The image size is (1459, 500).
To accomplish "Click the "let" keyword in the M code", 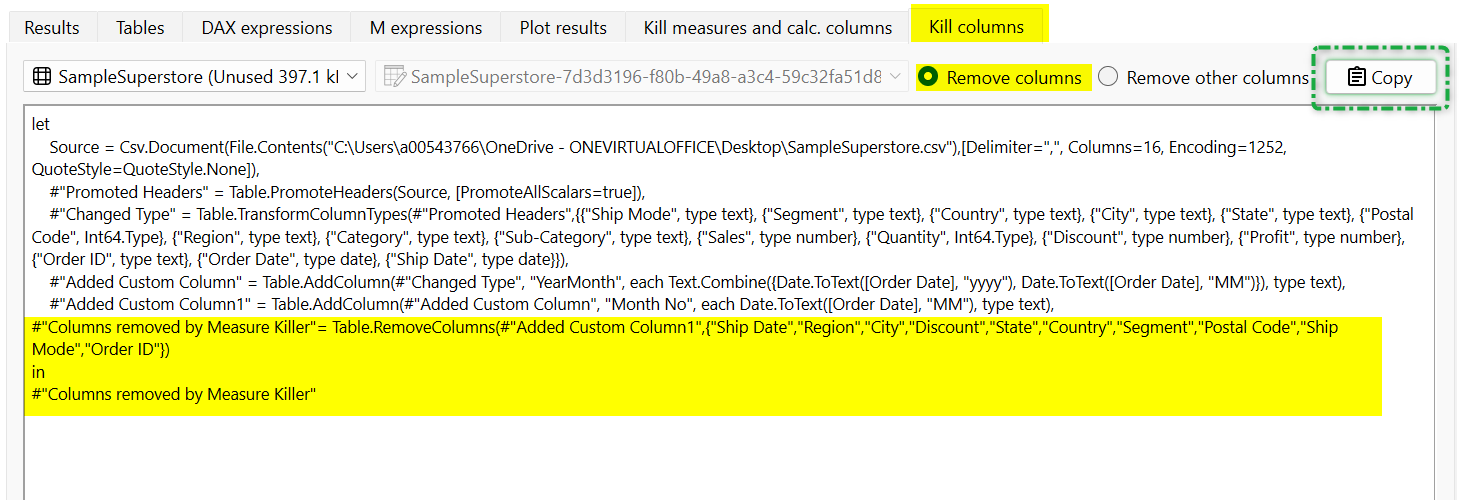I will (x=40, y=125).
